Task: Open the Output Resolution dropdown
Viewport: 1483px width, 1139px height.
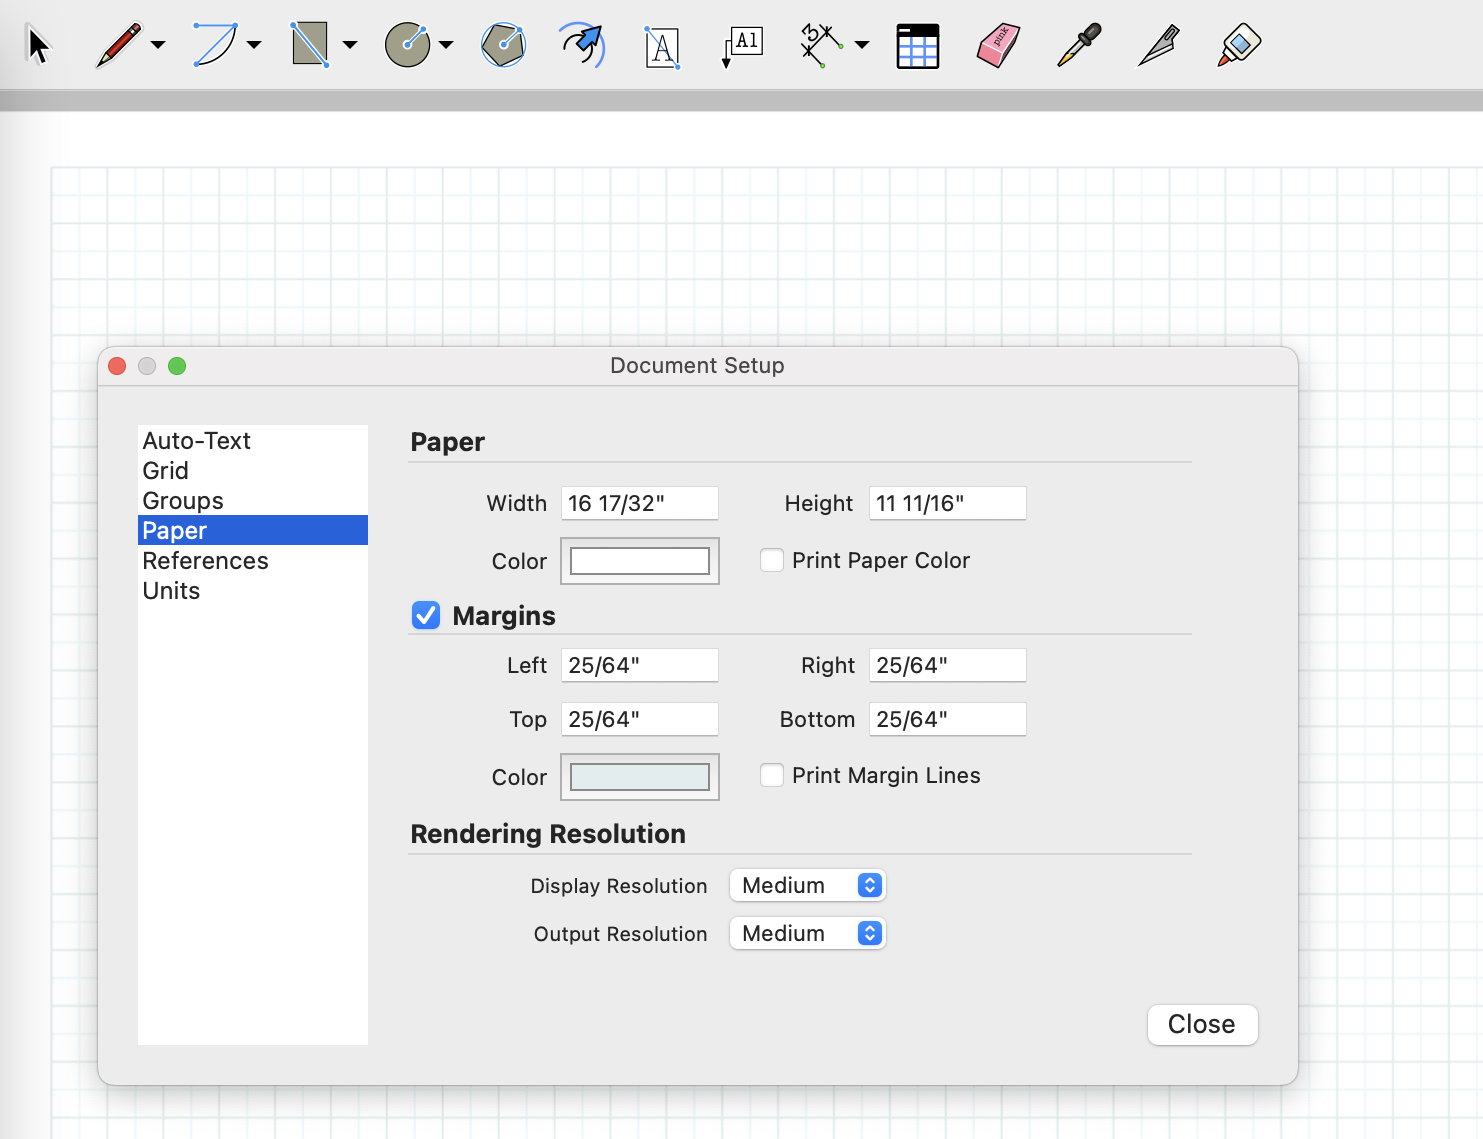Action: [808, 933]
